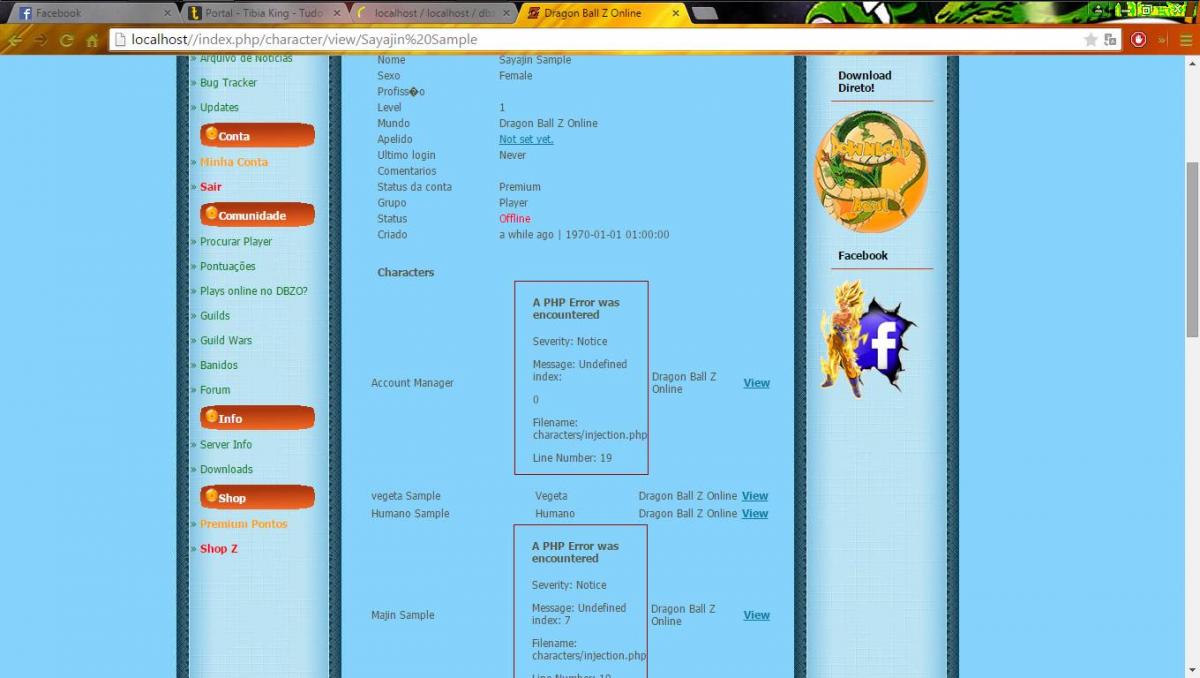Click the 'Premium' account status text
Viewport: 1200px width, 678px height.
tap(520, 187)
